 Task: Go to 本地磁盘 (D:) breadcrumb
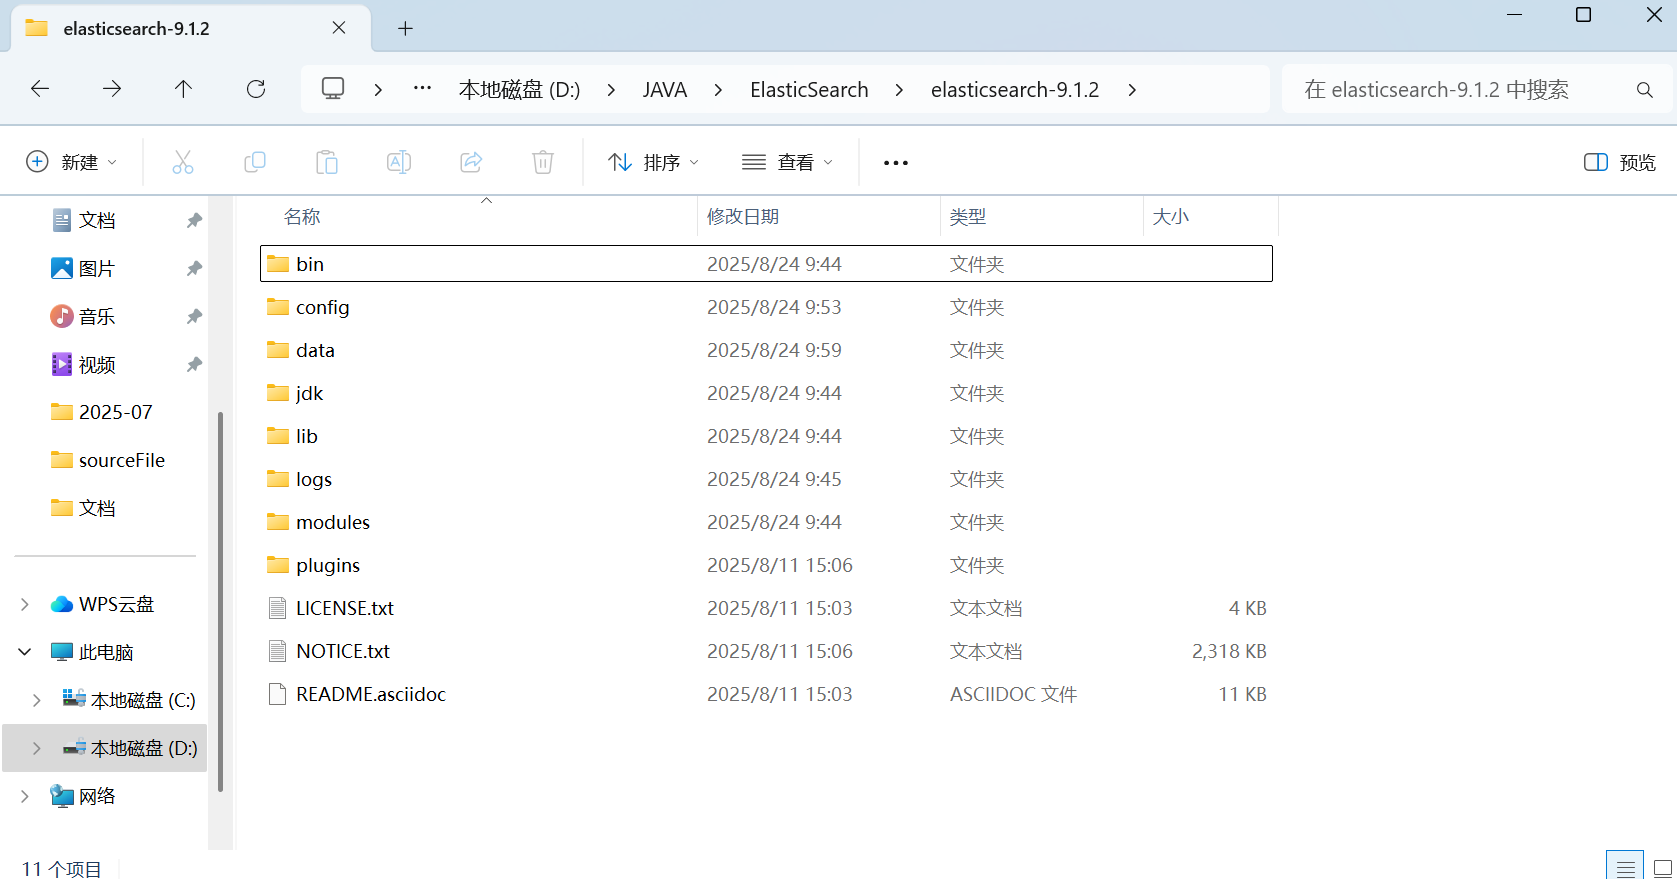(519, 90)
